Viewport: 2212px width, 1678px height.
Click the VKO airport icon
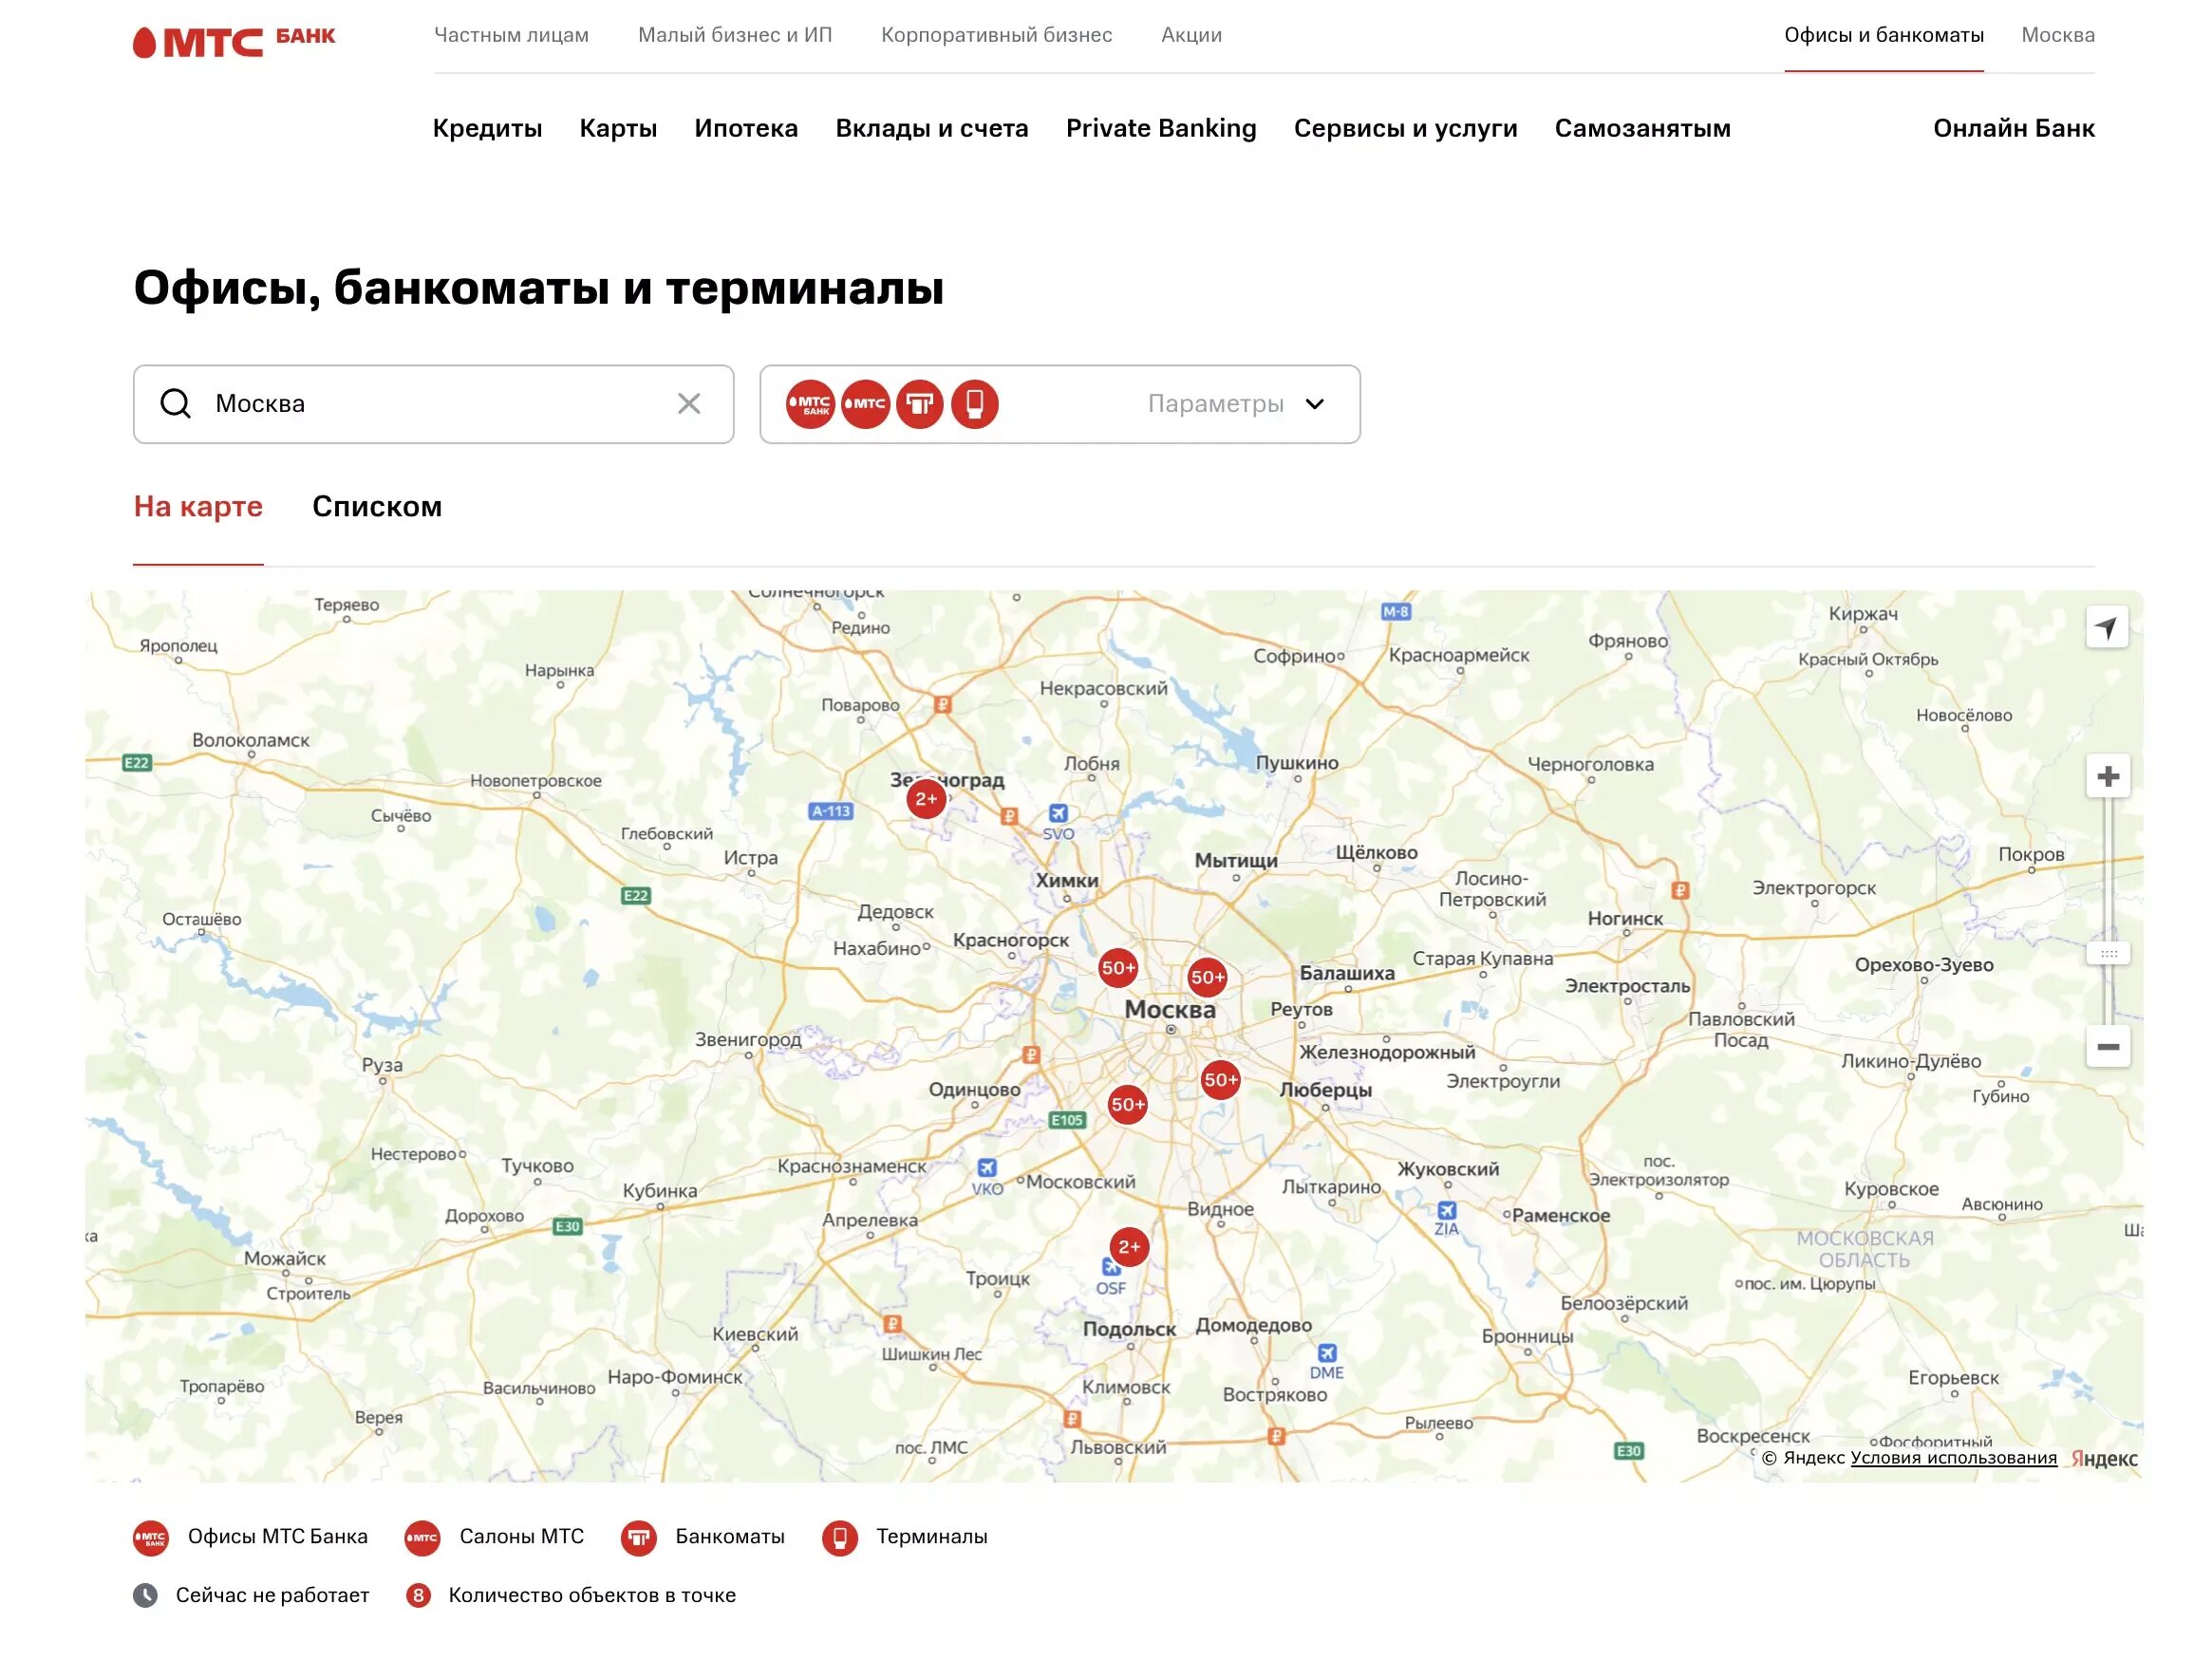pos(987,1168)
